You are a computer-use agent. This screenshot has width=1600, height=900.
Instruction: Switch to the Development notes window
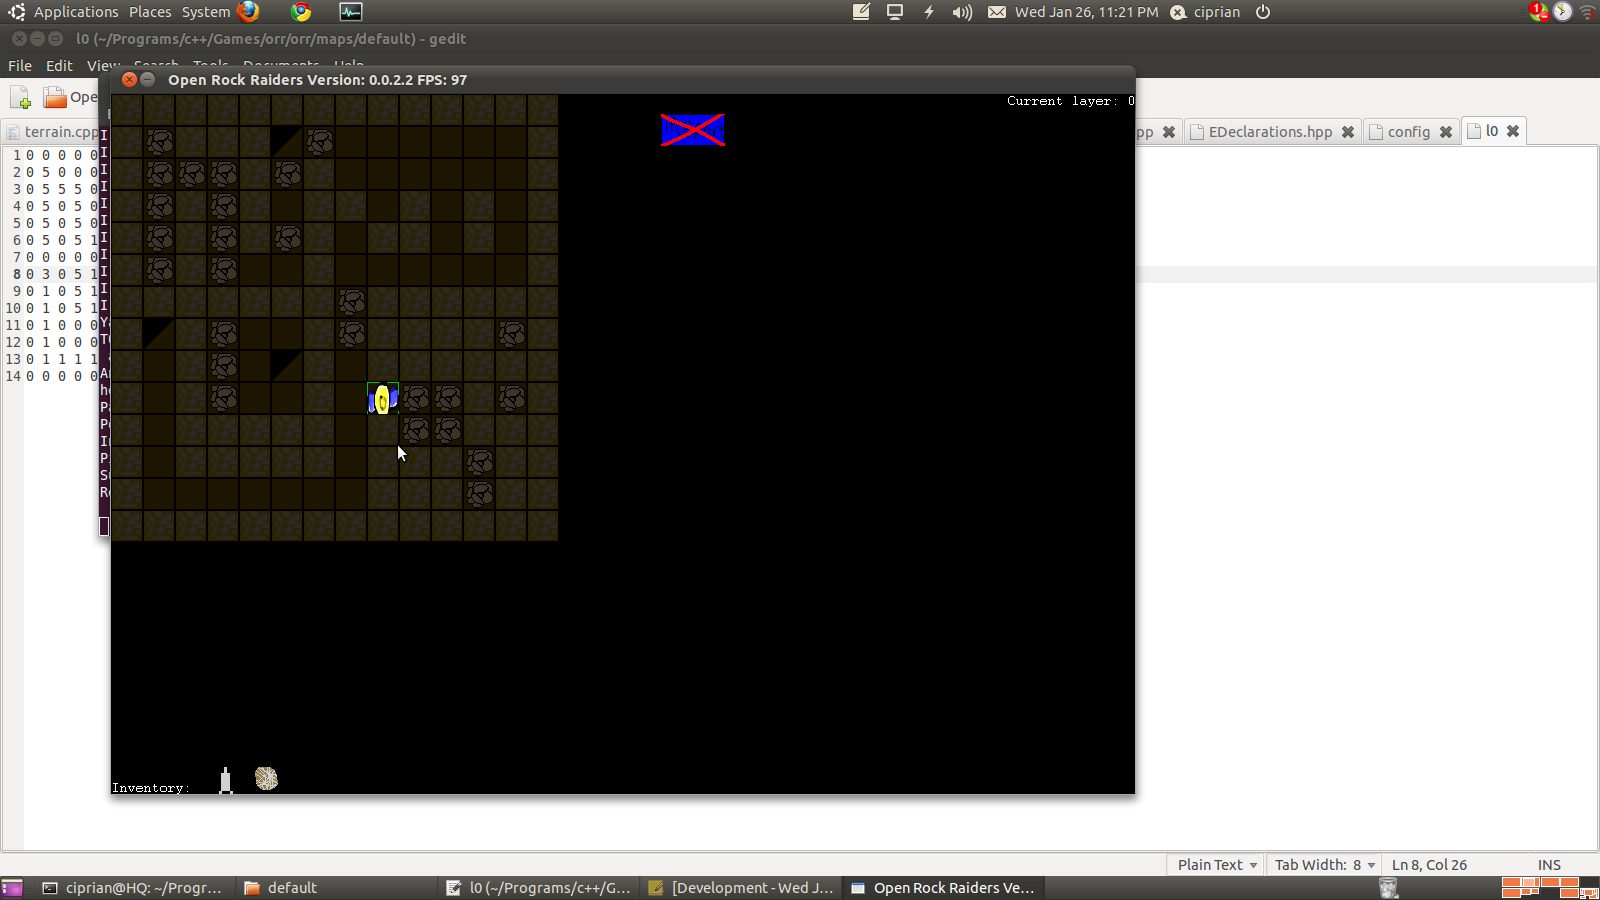(x=741, y=888)
